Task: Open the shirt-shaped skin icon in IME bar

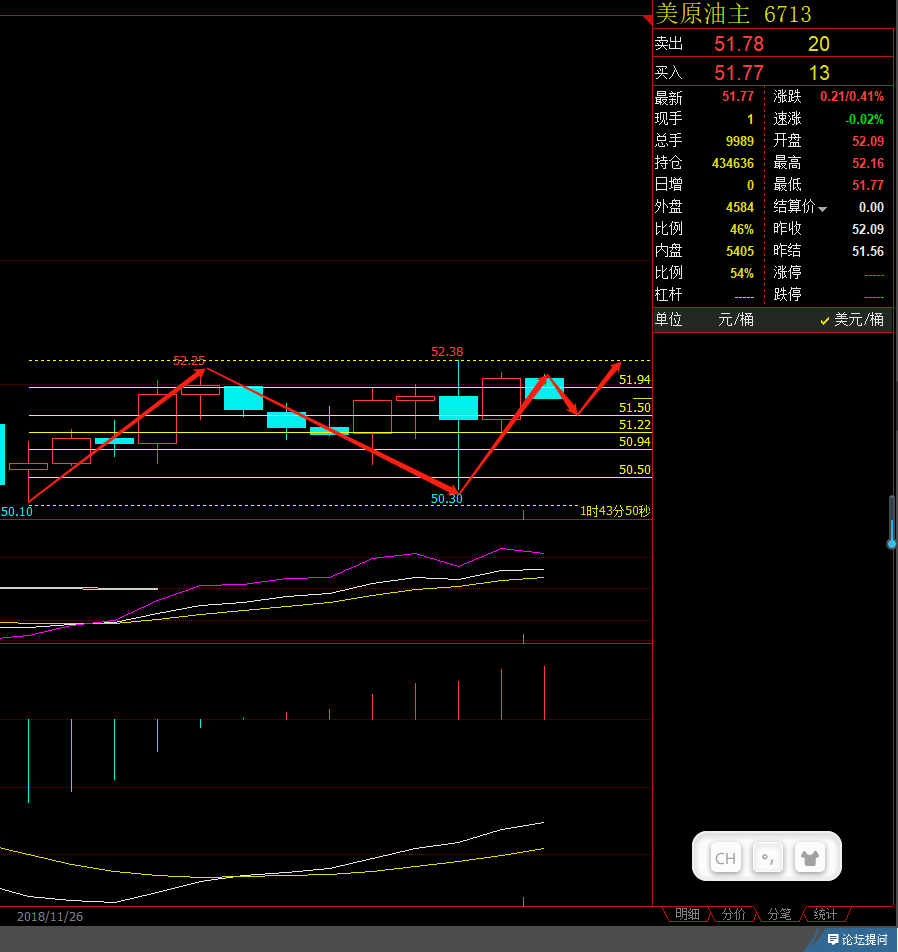Action: tap(809, 857)
